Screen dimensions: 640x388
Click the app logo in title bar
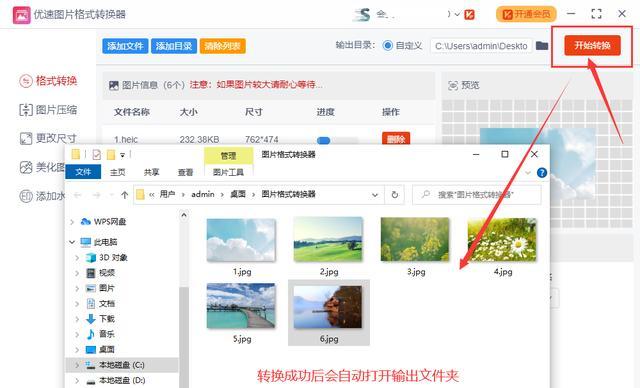click(21, 15)
